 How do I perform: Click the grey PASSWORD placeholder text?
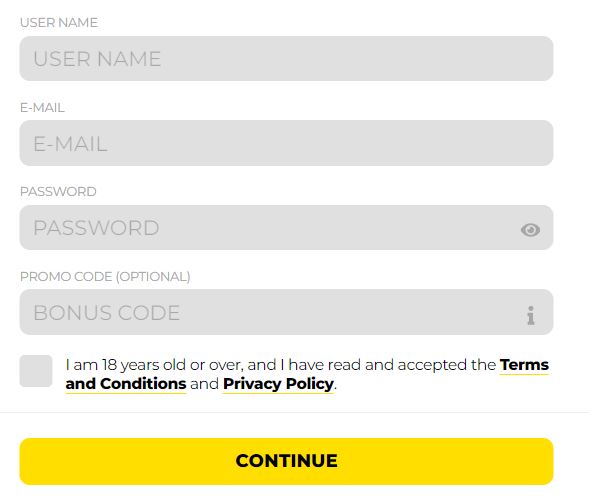tap(96, 228)
